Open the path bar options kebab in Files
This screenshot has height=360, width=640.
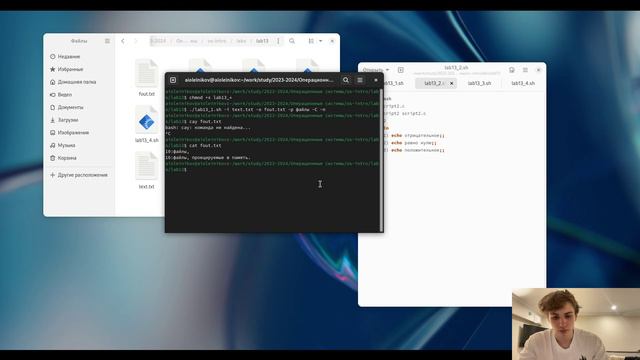pos(278,41)
